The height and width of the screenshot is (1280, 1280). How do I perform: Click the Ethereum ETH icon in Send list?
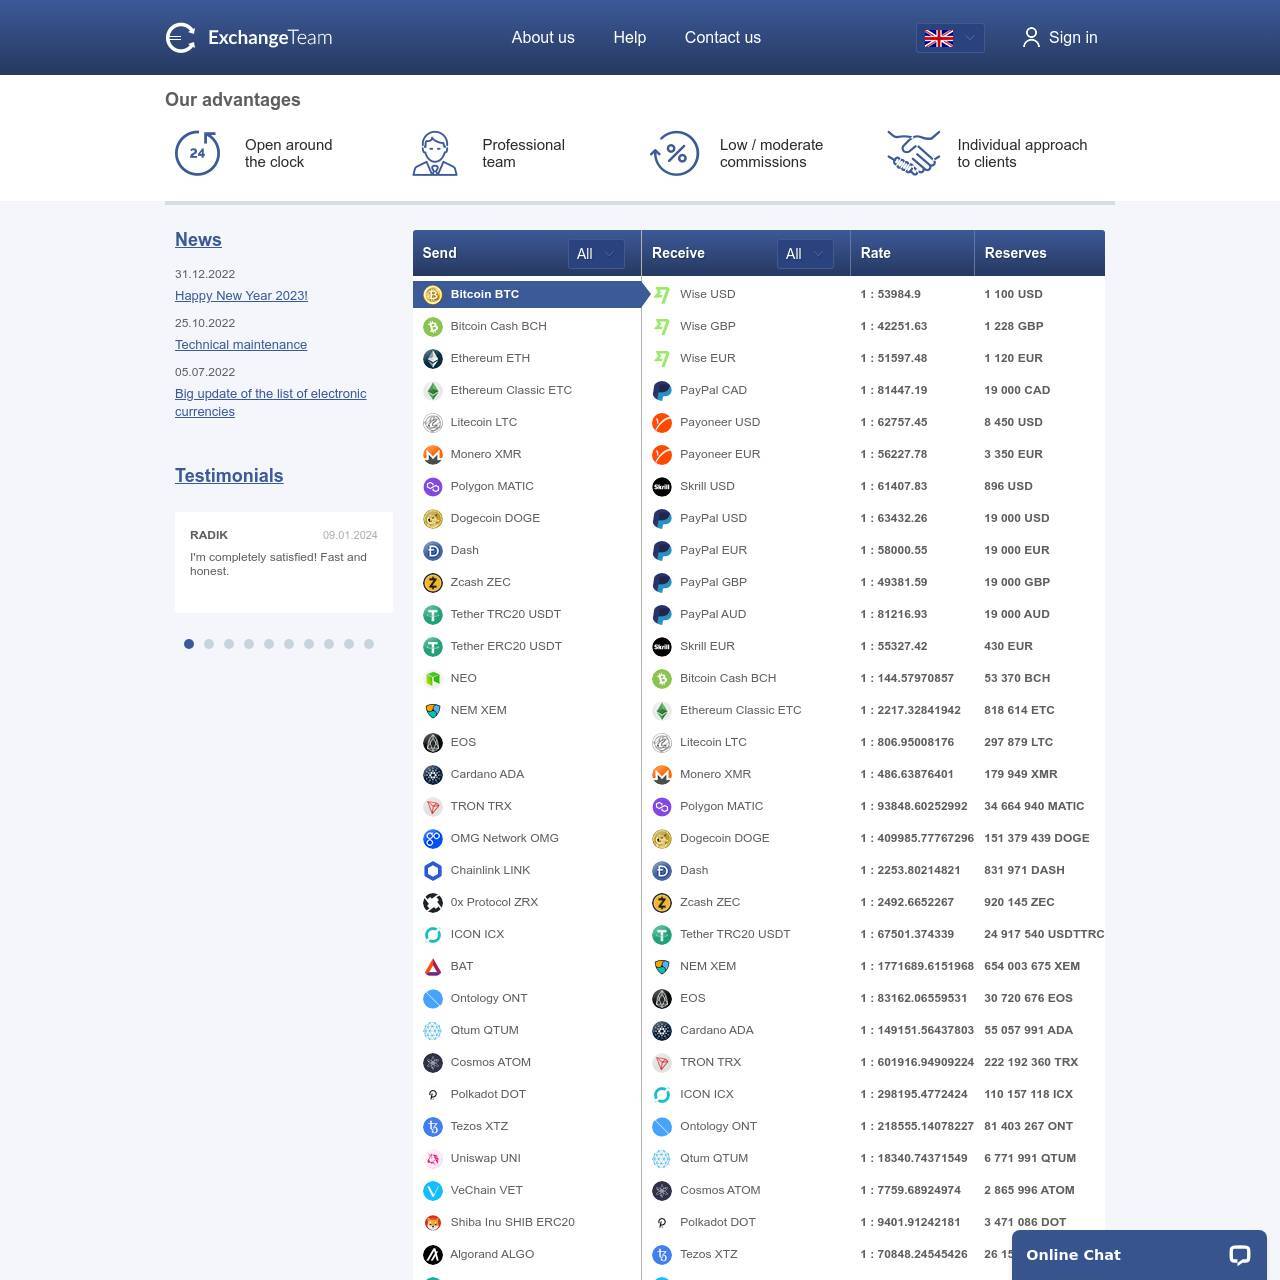[433, 358]
